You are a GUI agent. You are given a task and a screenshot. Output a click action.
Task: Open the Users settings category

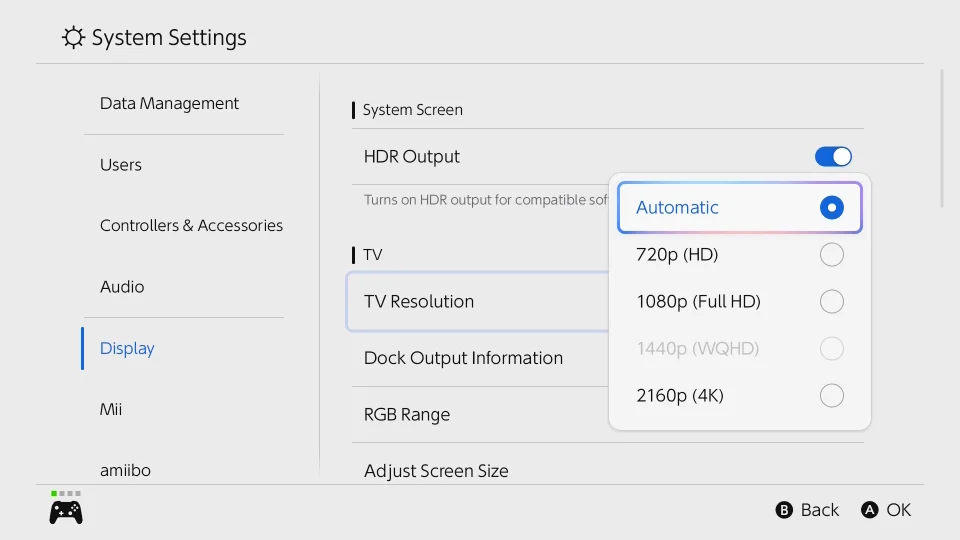click(x=121, y=165)
